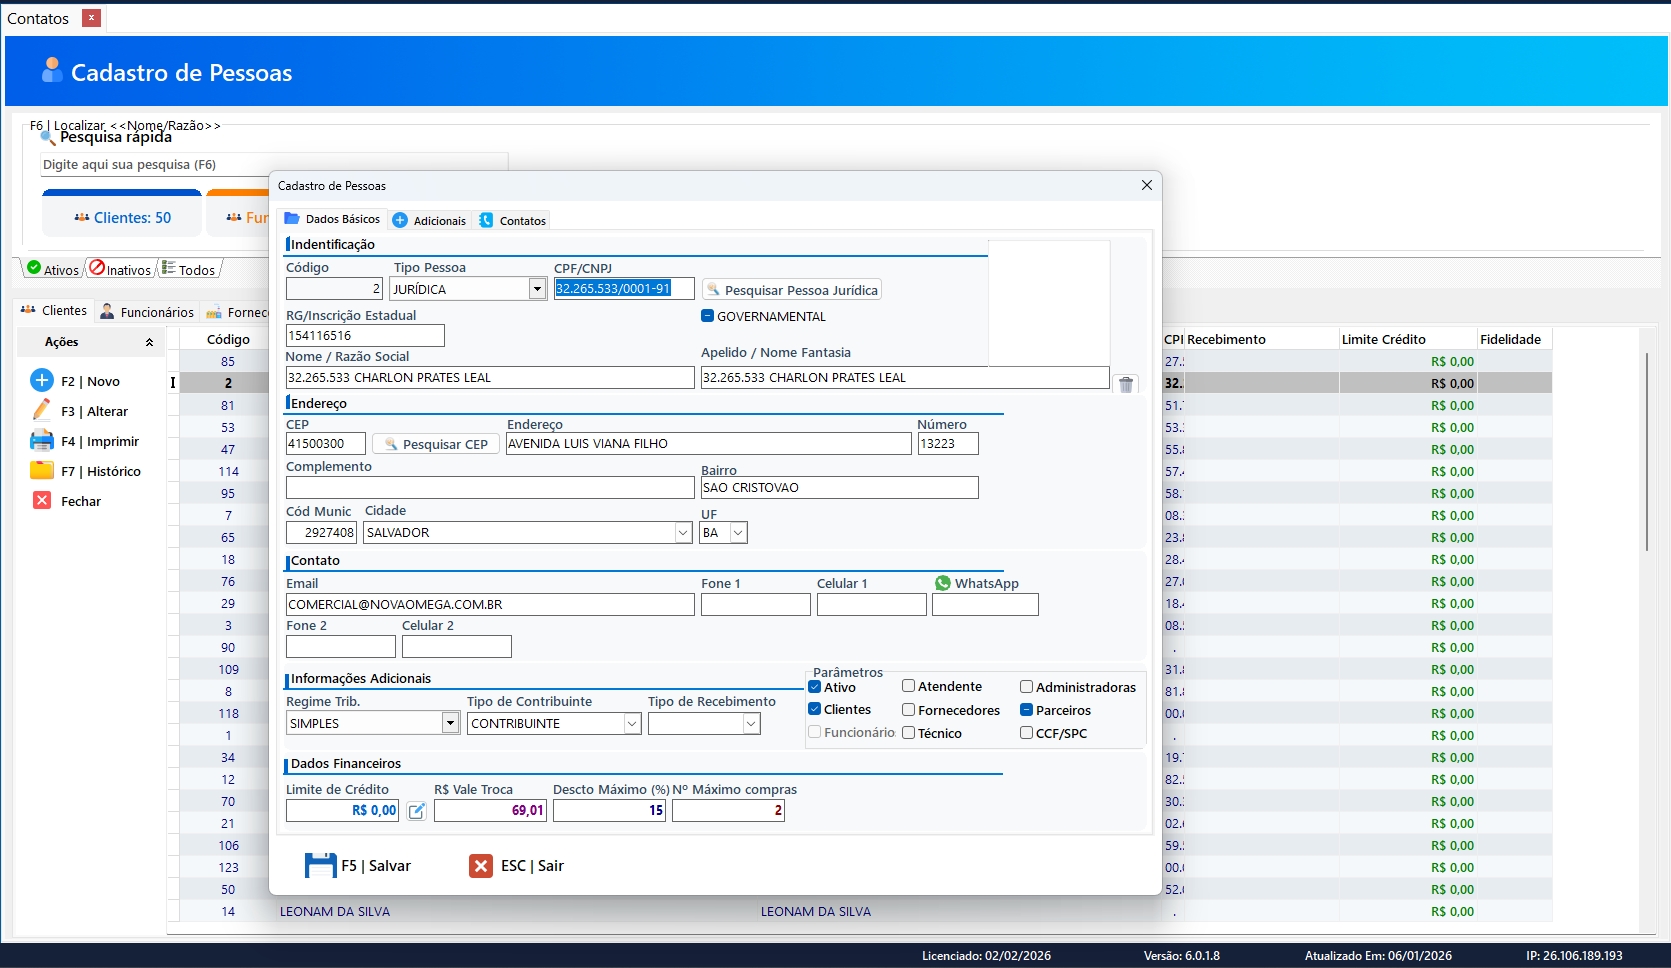Select the LEONAM DA SILVA row
This screenshot has width=1671, height=968.
865,911
